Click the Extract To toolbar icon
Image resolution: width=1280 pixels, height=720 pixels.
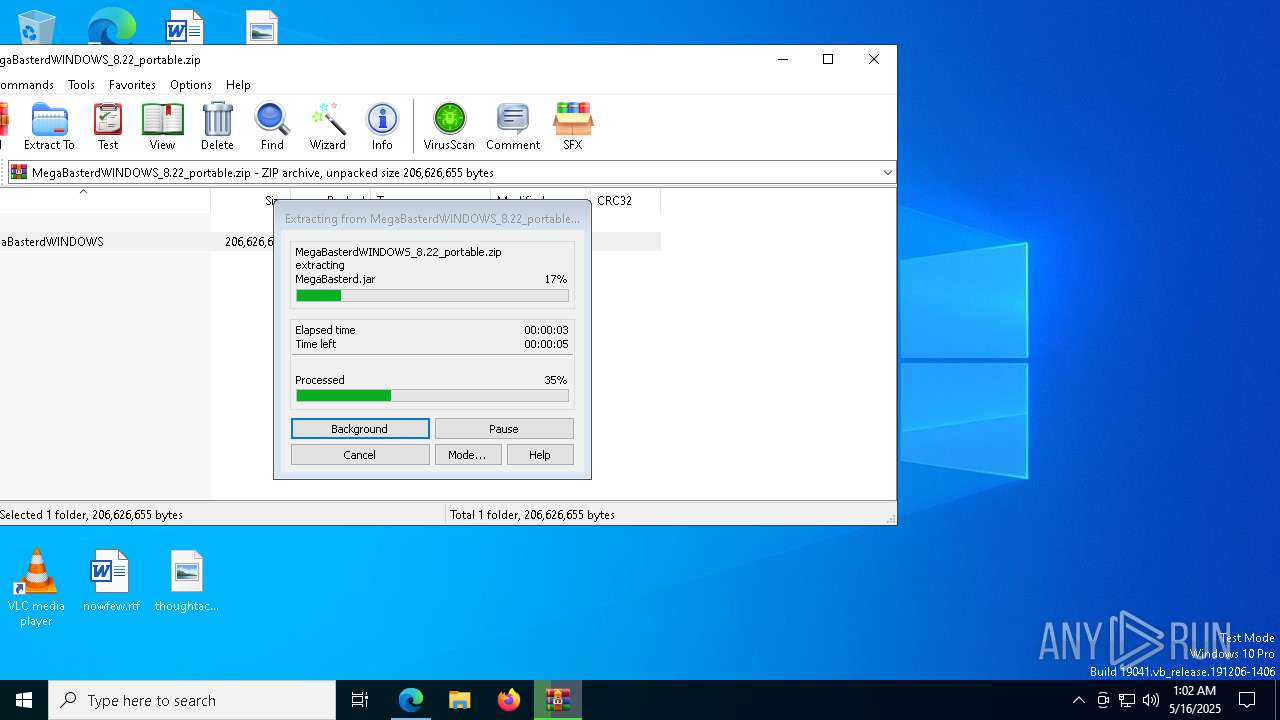49,126
